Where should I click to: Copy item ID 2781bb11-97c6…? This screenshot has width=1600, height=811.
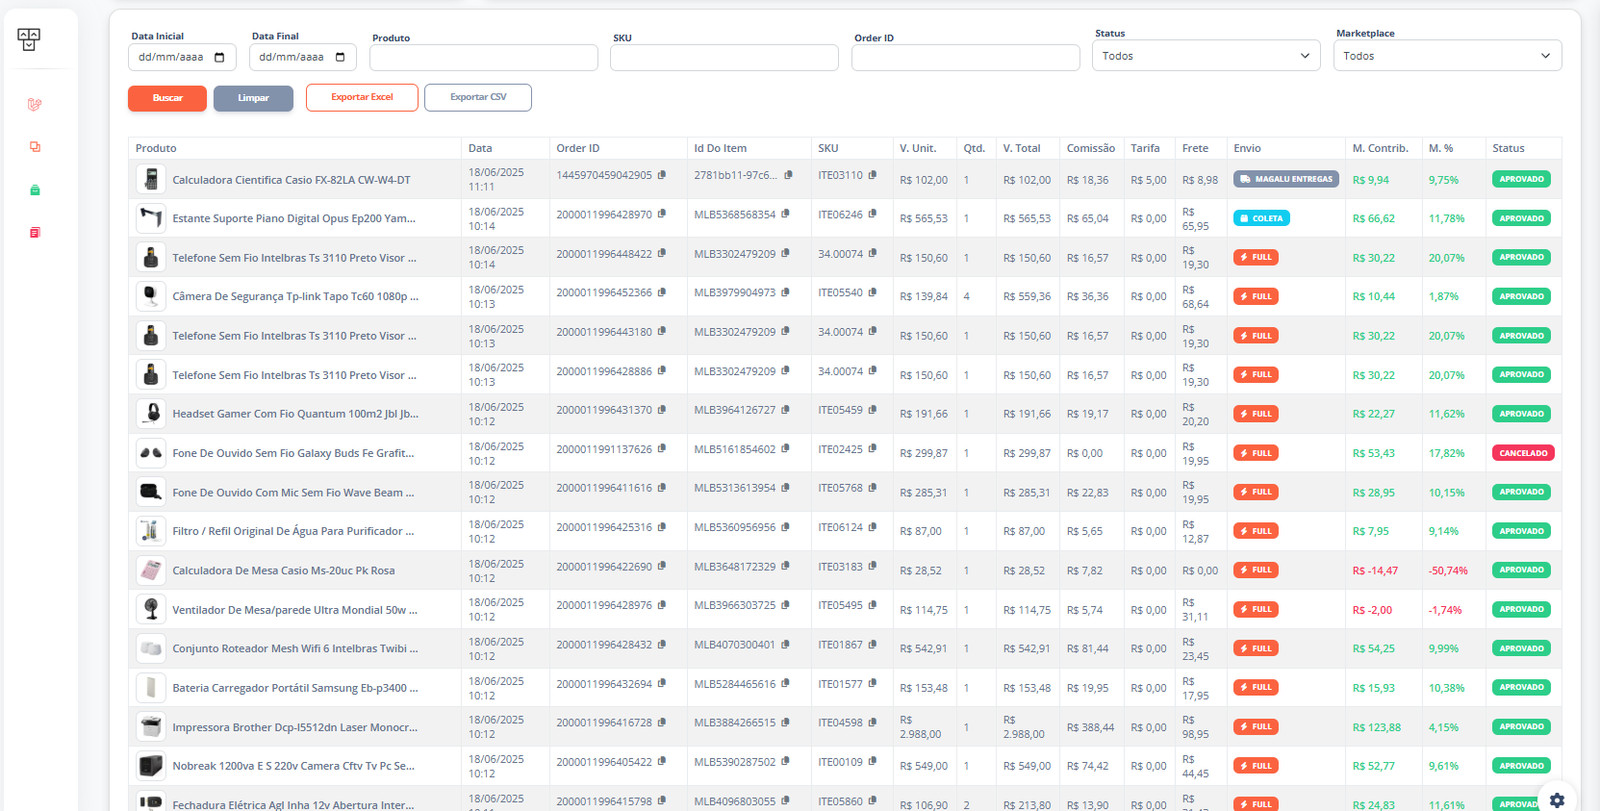coord(789,174)
